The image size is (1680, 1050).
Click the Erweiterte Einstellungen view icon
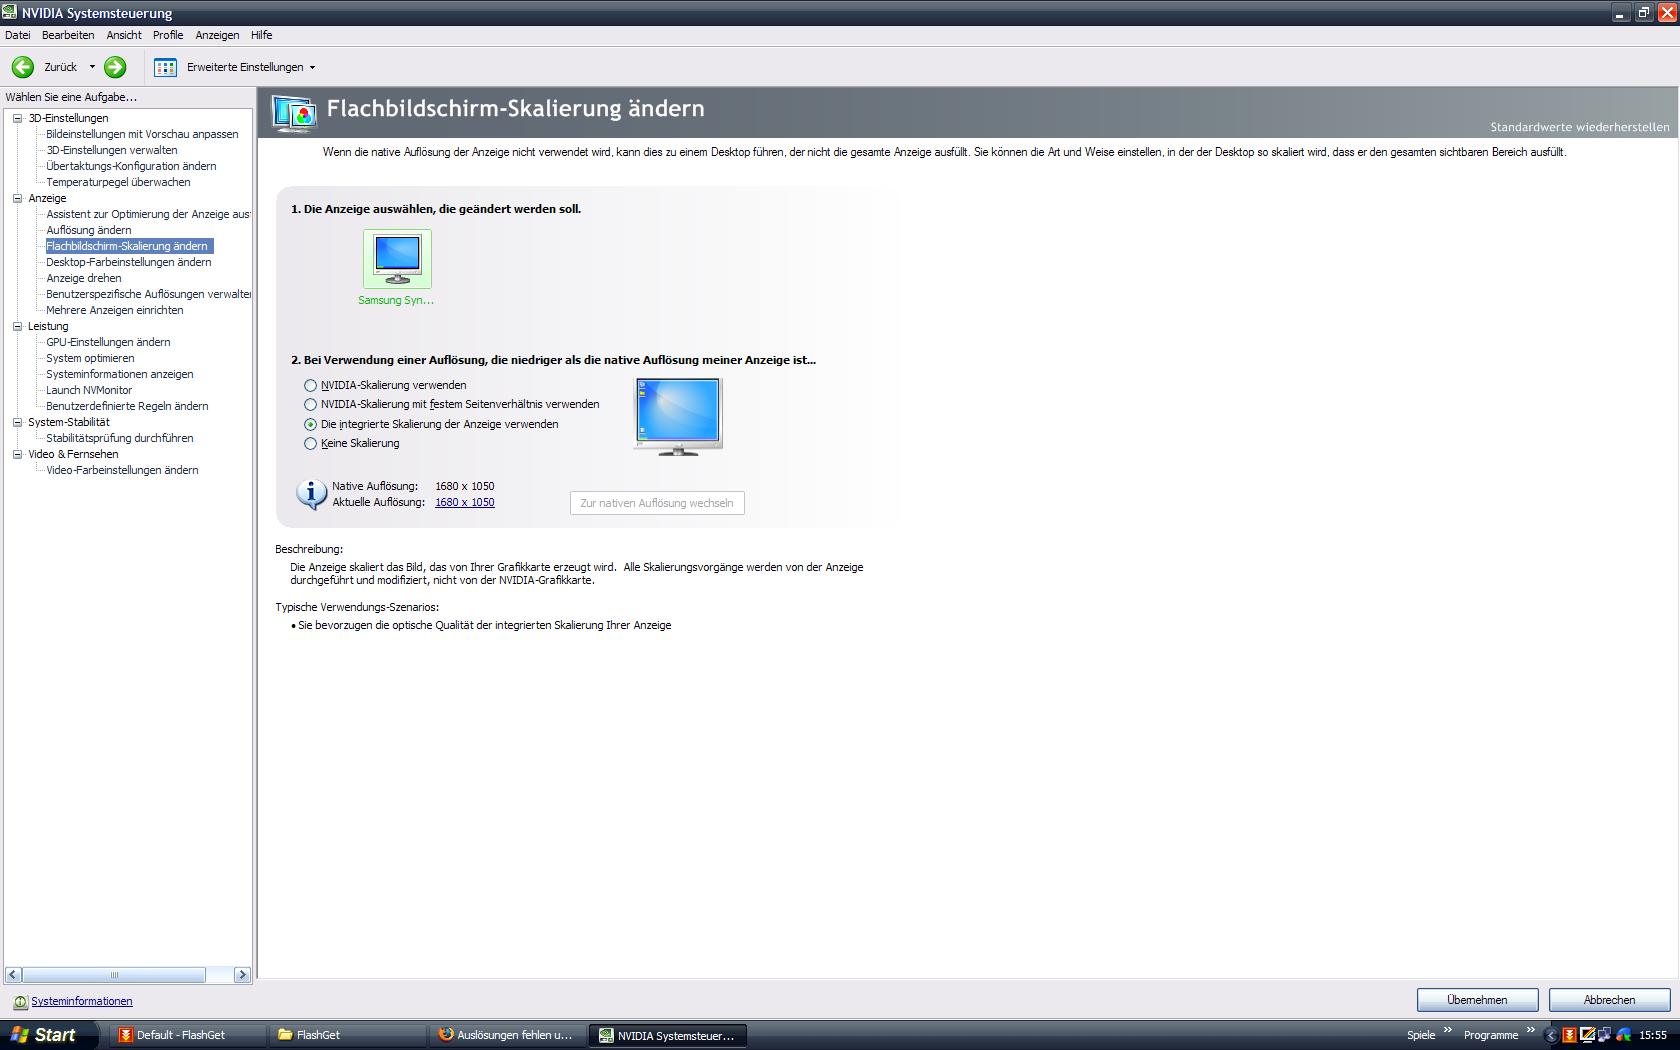click(x=165, y=67)
